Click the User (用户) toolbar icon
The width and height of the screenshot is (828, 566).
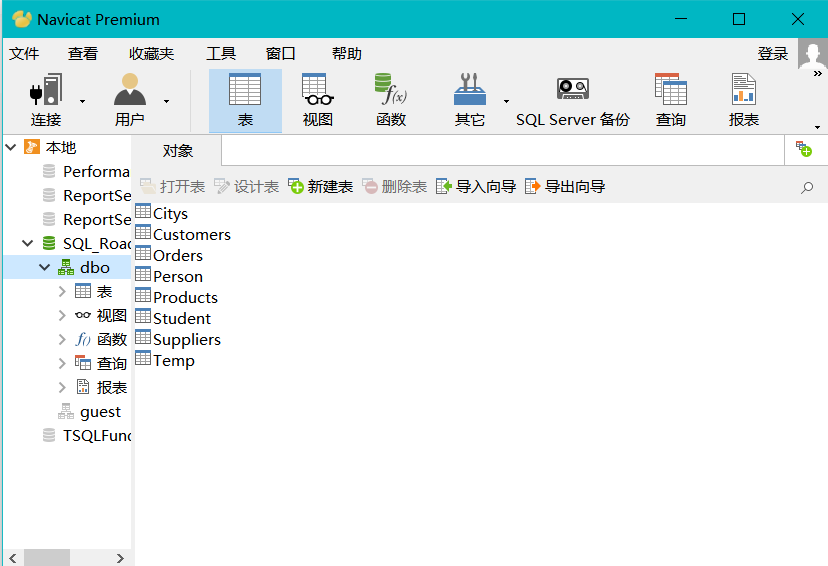129,100
